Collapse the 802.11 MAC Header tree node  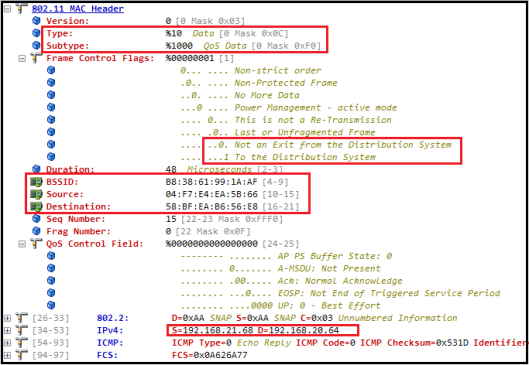7,9
